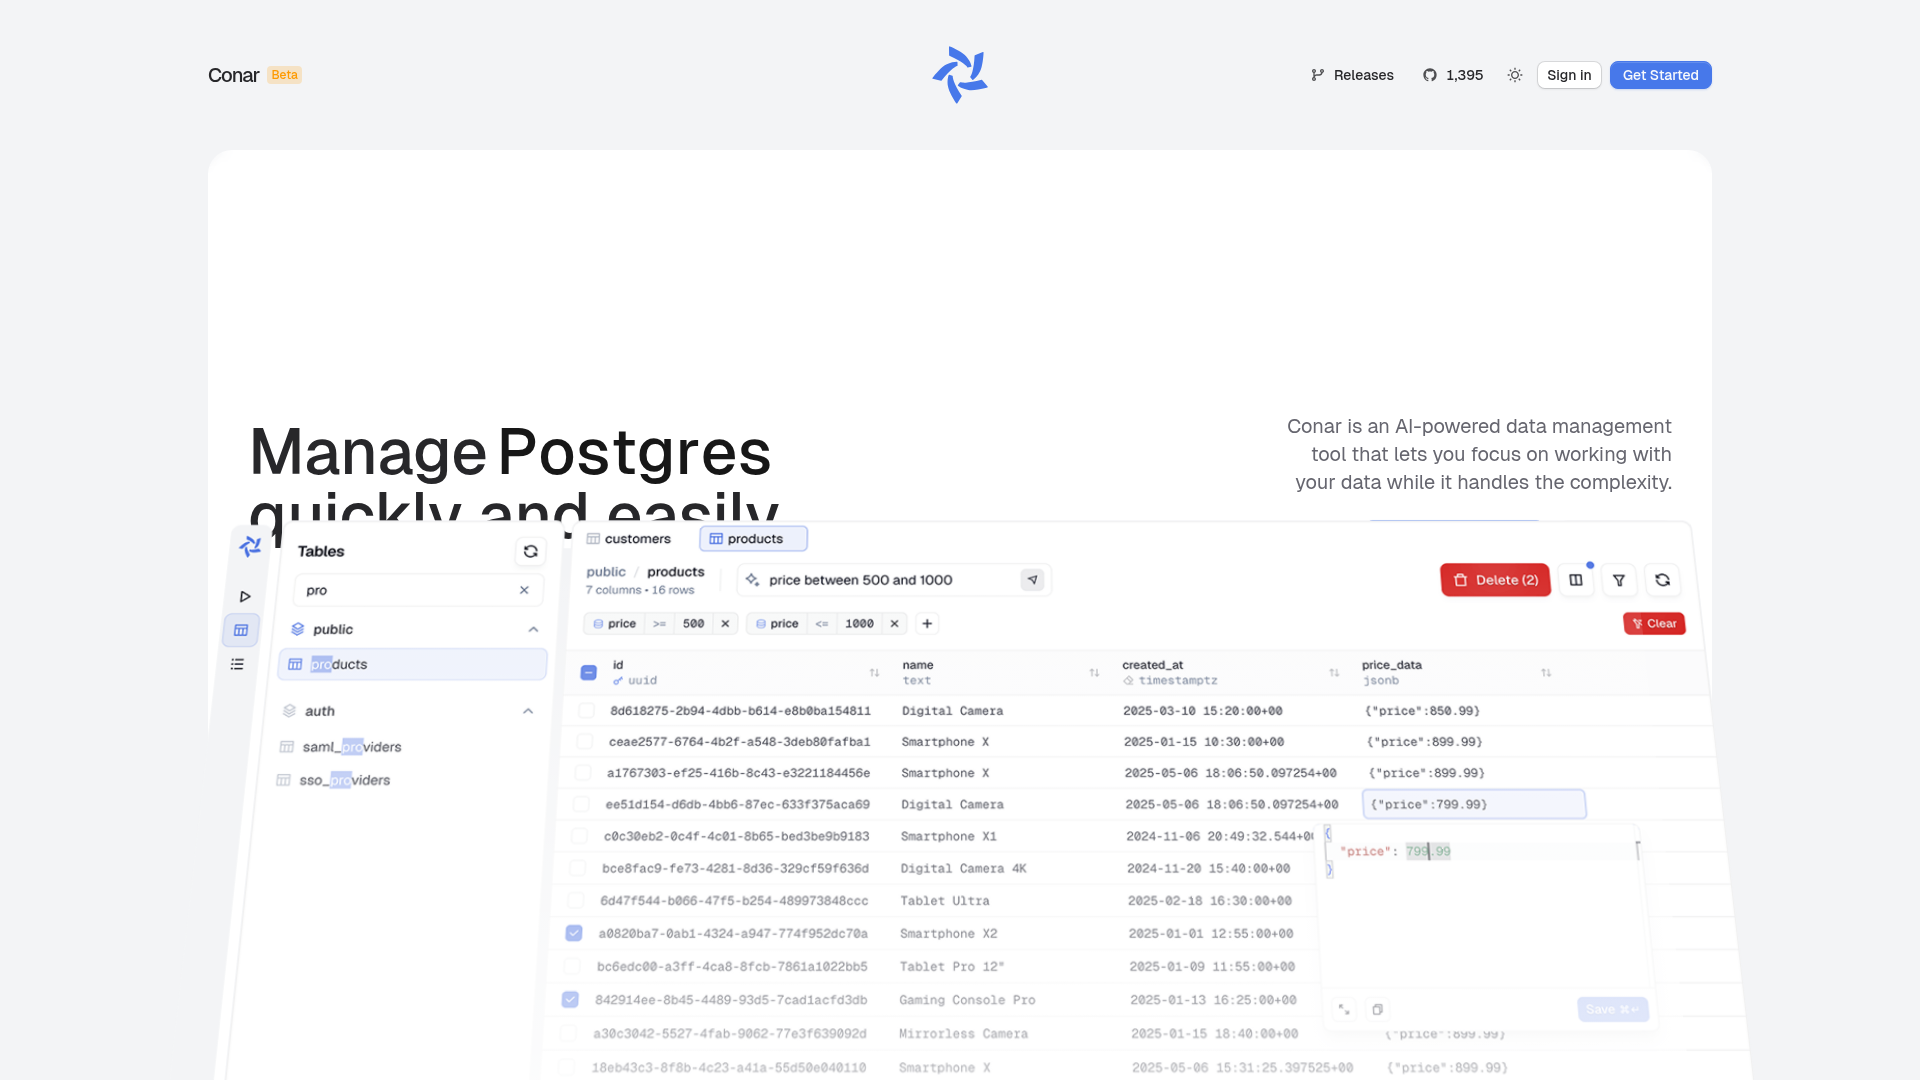1920x1080 pixels.
Task: Sort by the name column
Action: coord(1094,673)
